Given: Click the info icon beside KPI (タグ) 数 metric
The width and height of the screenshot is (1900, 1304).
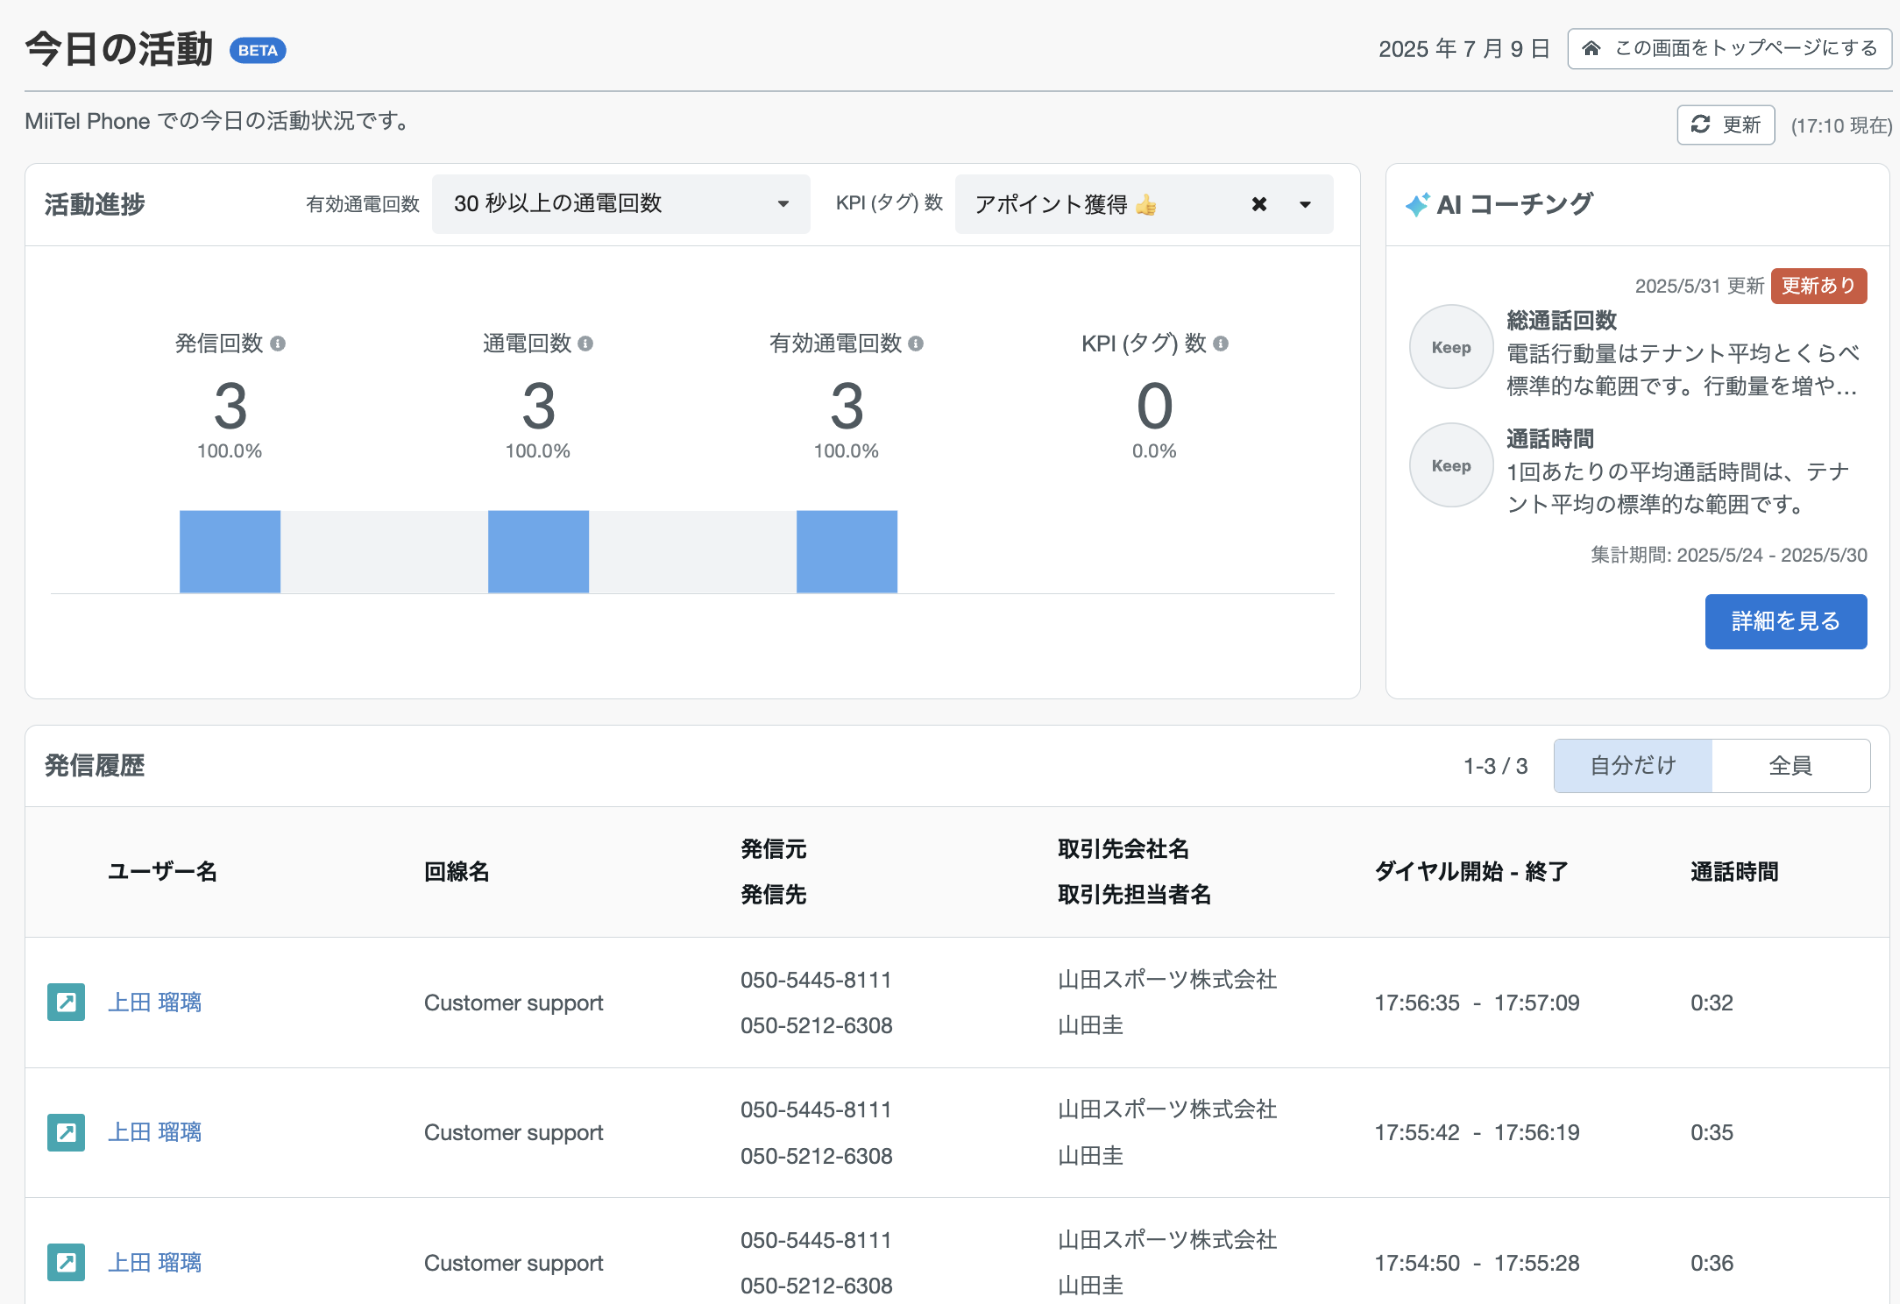Looking at the screenshot, I should [x=1221, y=343].
